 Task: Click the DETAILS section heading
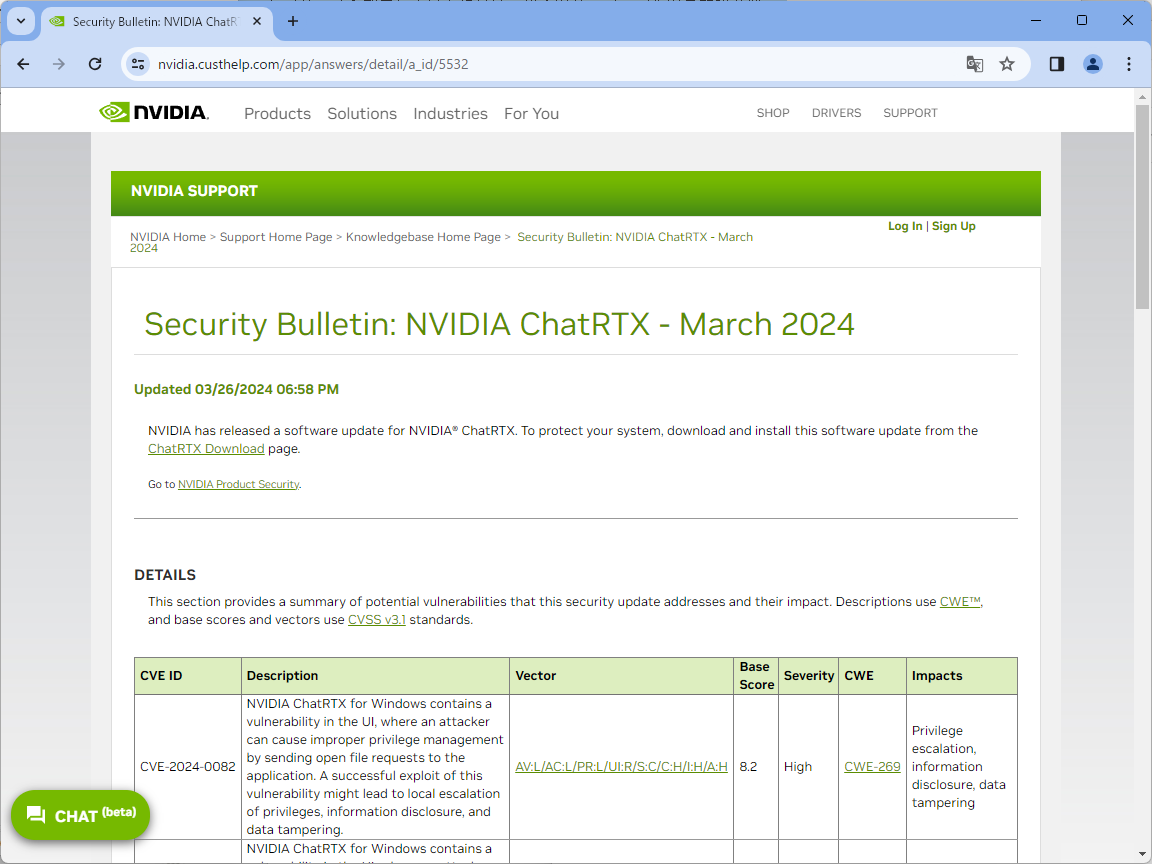[165, 575]
